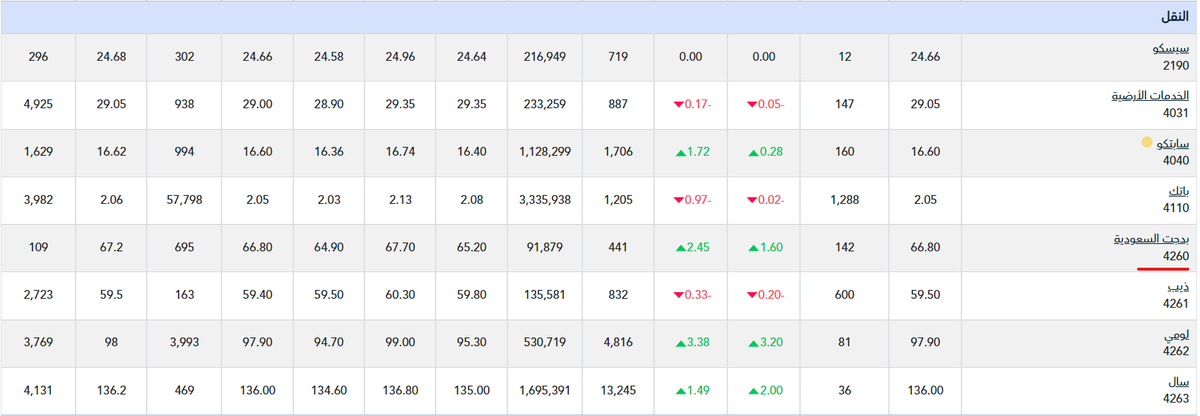The height and width of the screenshot is (416, 1200).
Task: Click the price cell 134.60
Action: [329, 391]
